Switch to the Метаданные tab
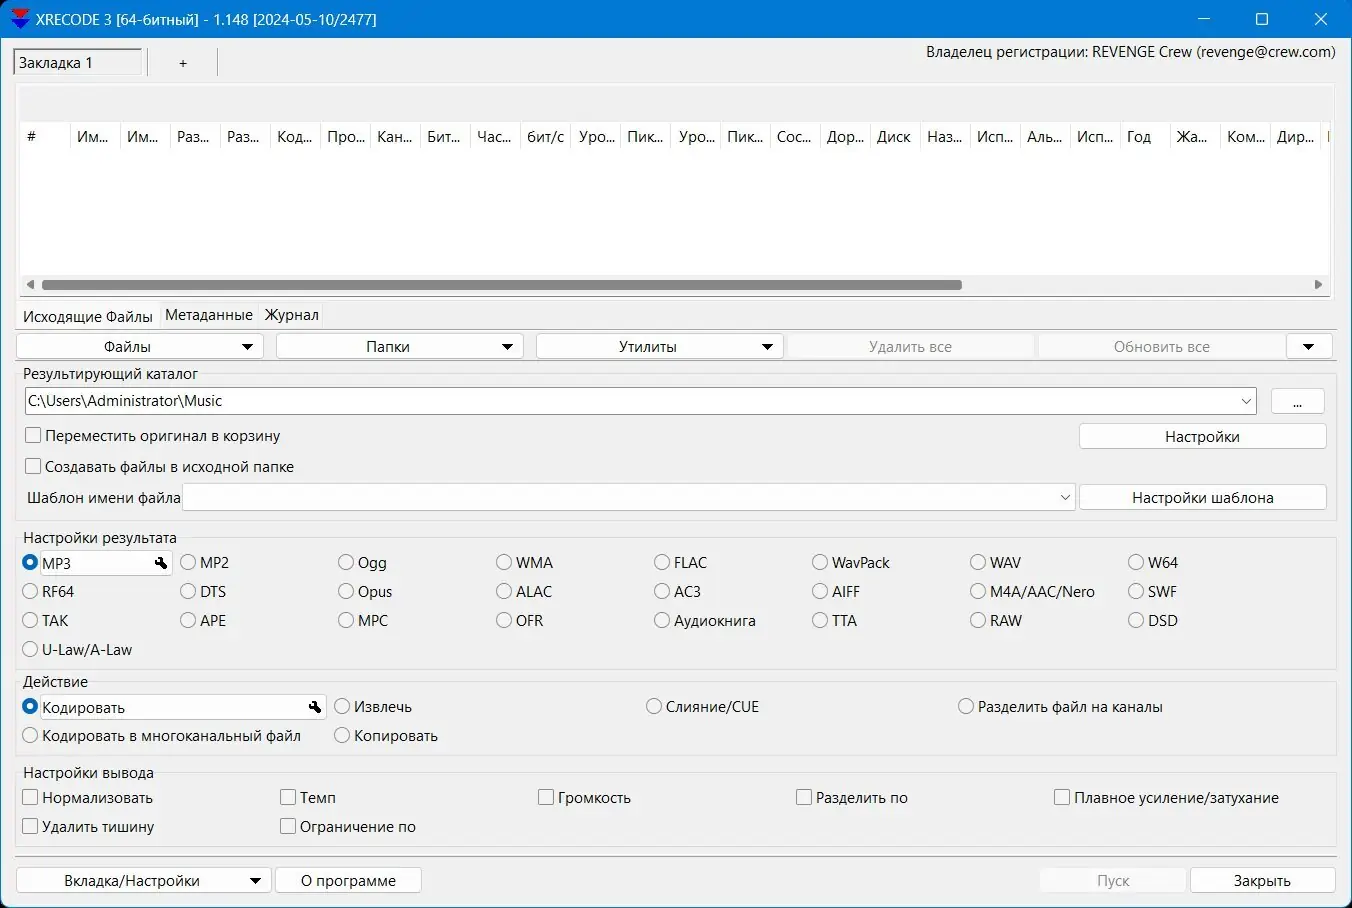Viewport: 1352px width, 908px height. pos(208,315)
